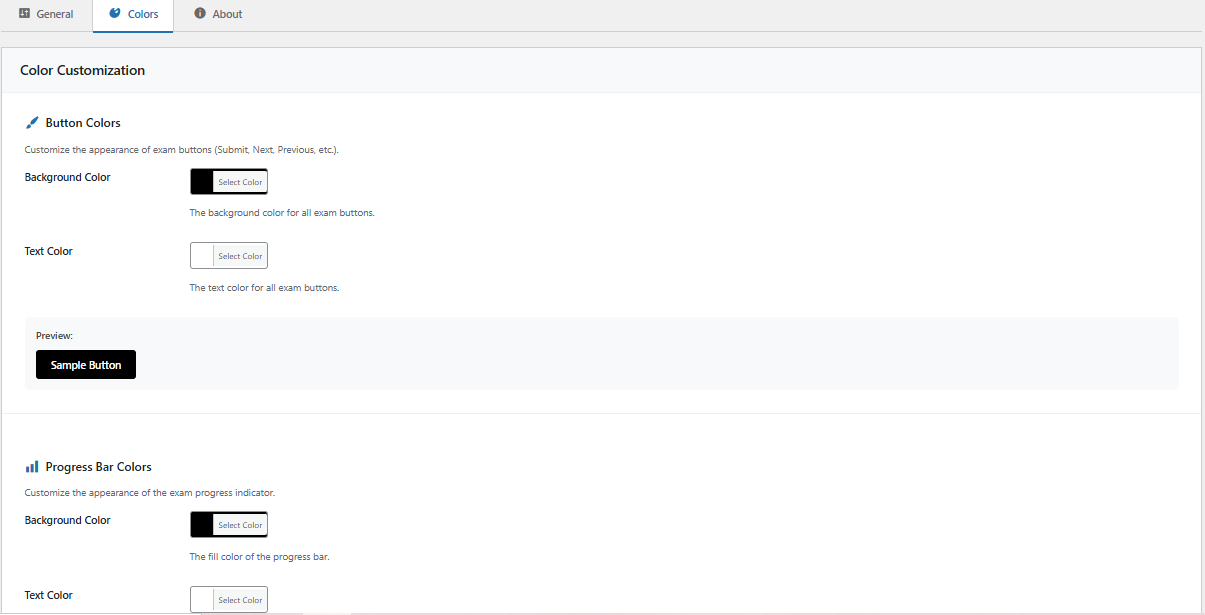
Task: Click the Color Customization panel heading
Action: [x=82, y=71]
